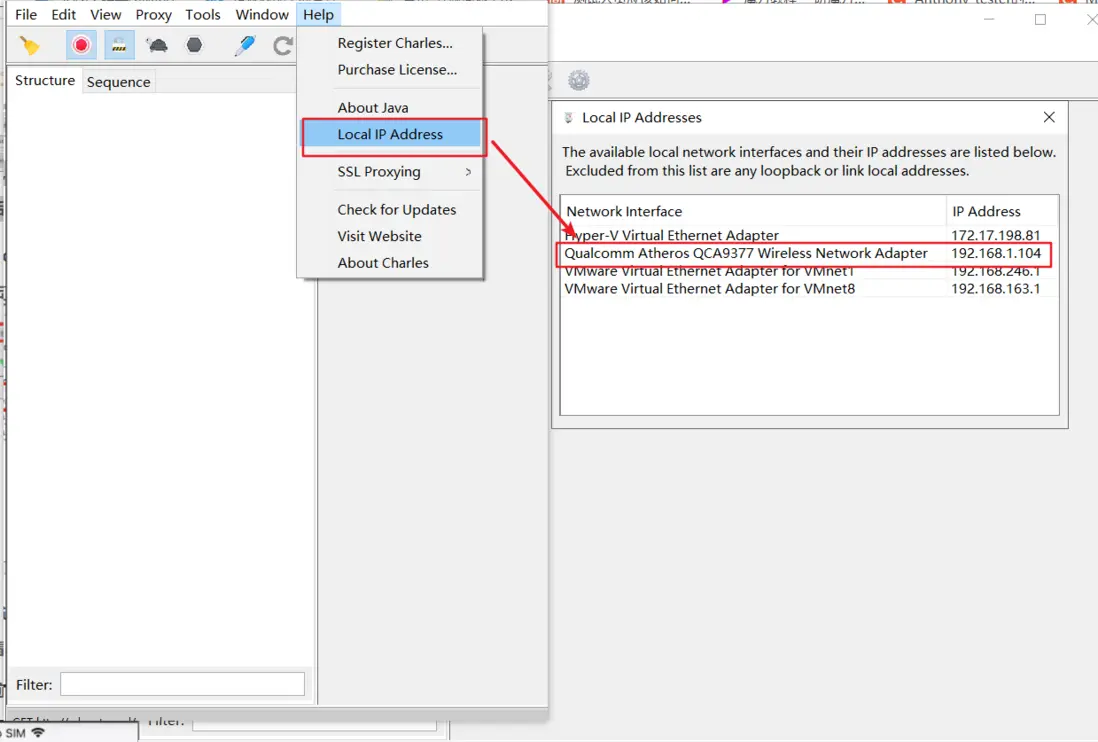Image resolution: width=1098 pixels, height=742 pixels.
Task: Close the Local IP Addresses dialog
Action: (x=1049, y=117)
